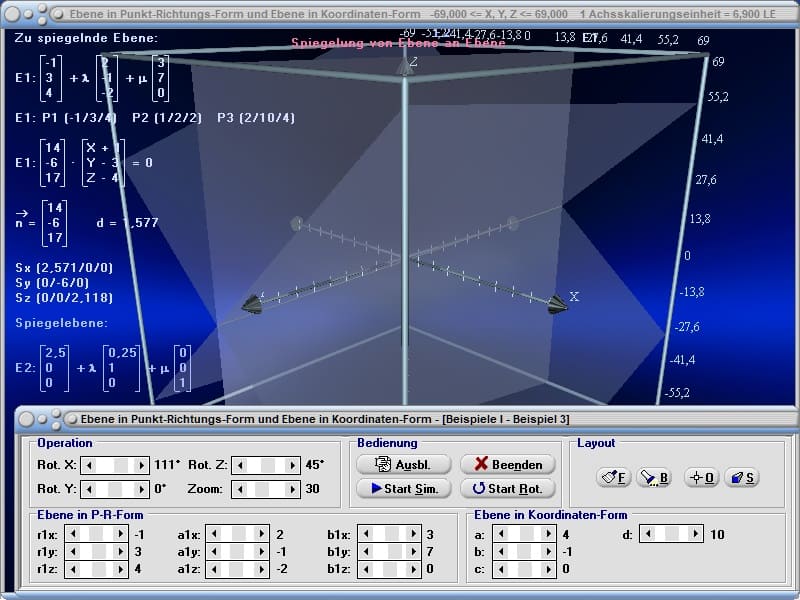This screenshot has height=600, width=800.
Task: Increase a1y value with right arrow
Action: click(262, 552)
